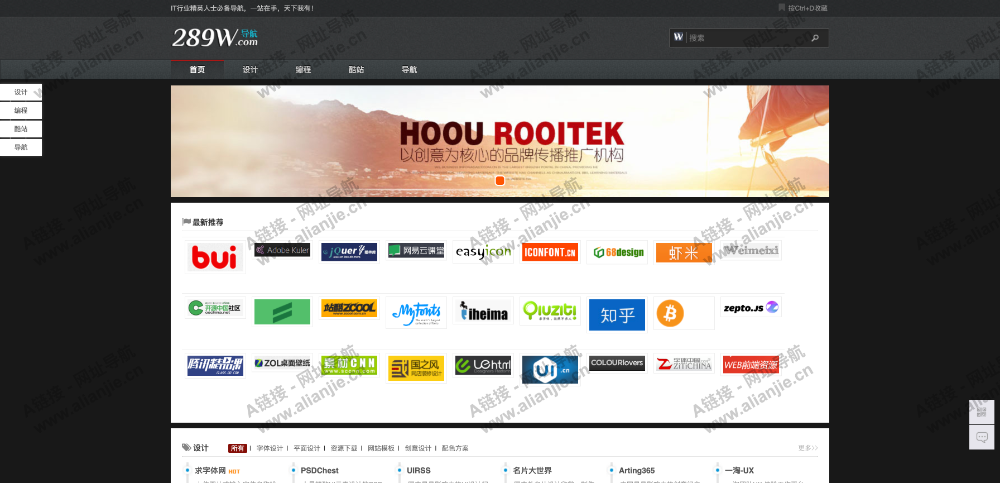The height and width of the screenshot is (483, 1000).
Task: Open the 知乎 blue logo
Action: [x=617, y=315]
